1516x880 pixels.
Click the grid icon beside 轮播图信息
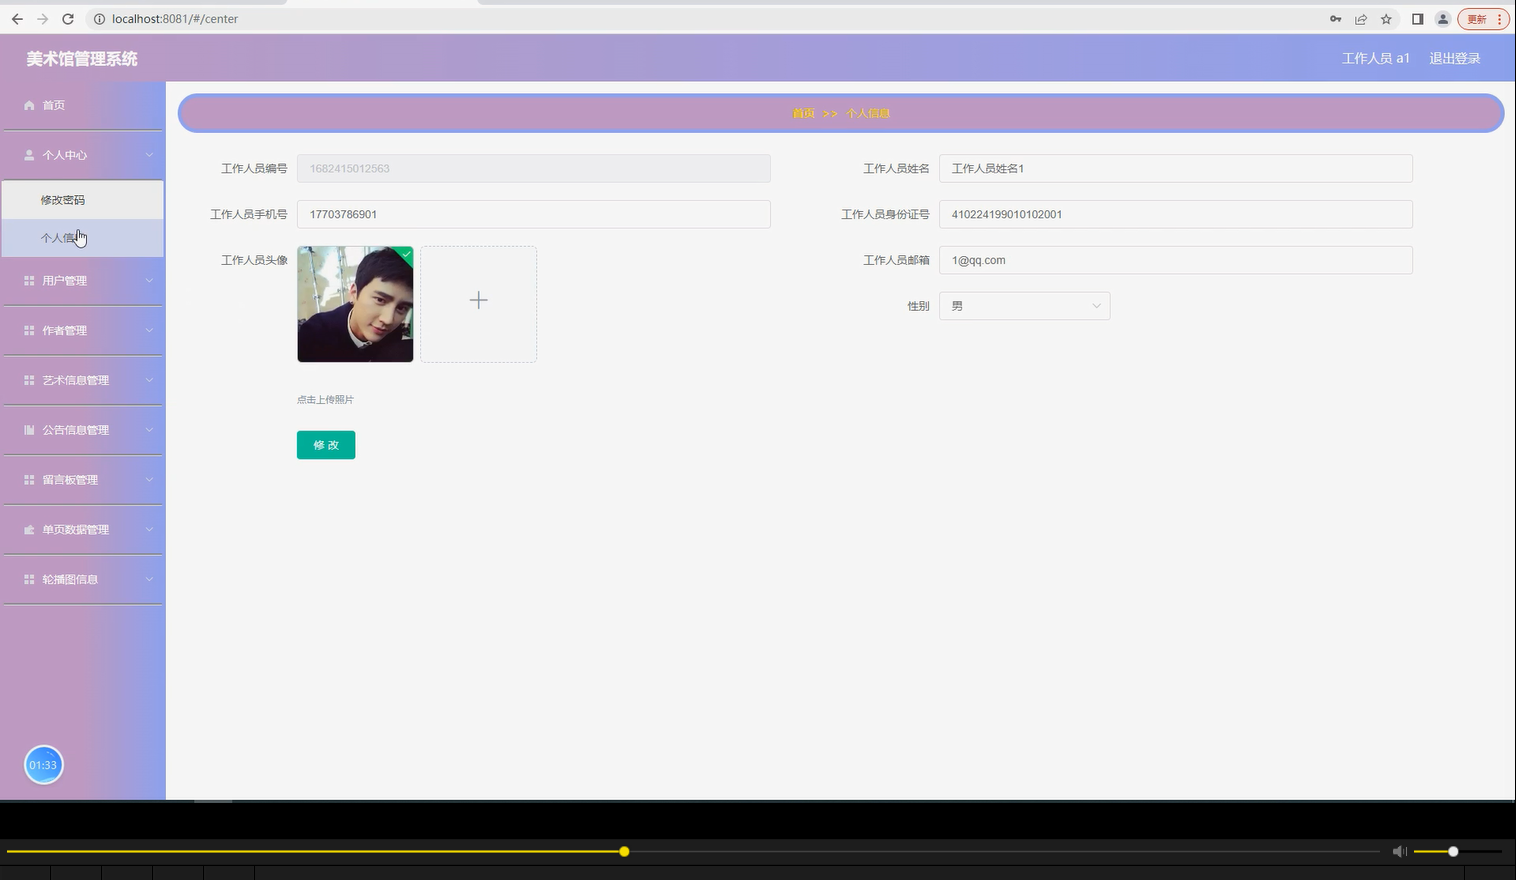coord(29,580)
